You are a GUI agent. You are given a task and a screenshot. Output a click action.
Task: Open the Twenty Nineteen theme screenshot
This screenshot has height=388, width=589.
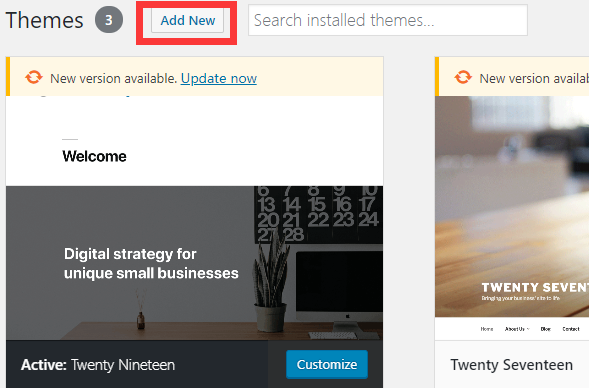[x=195, y=218]
